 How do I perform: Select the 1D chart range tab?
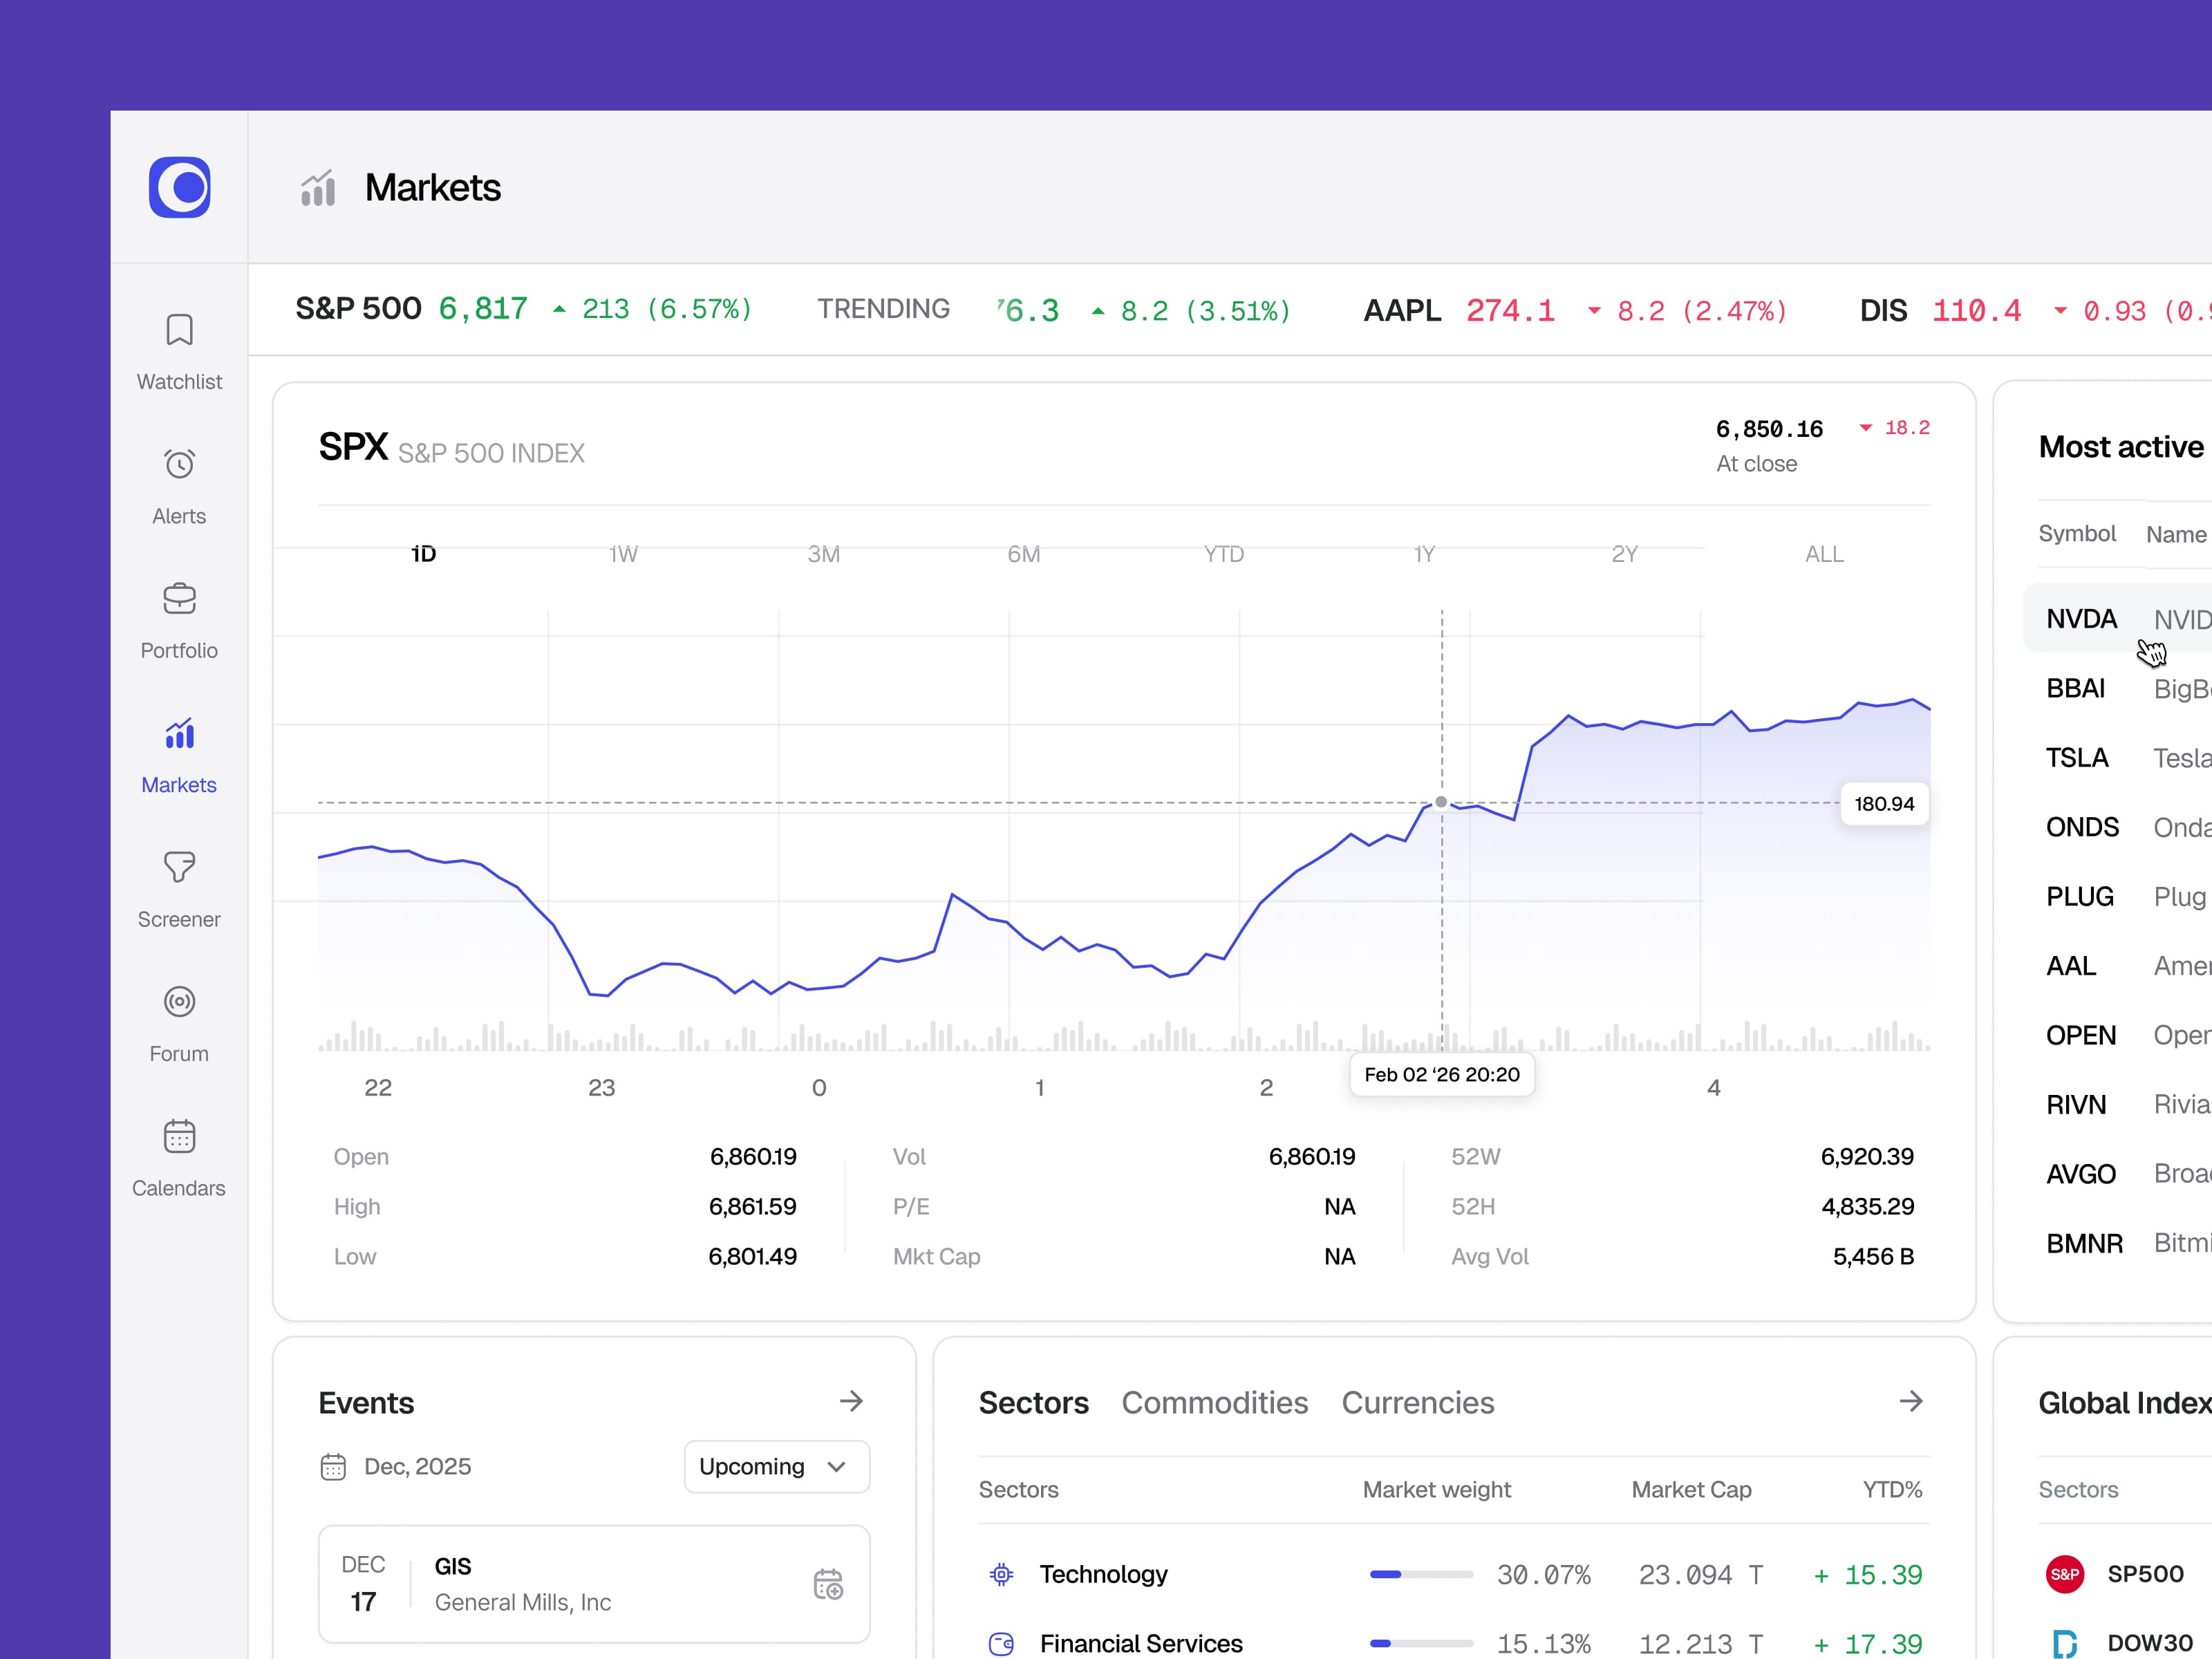[424, 554]
